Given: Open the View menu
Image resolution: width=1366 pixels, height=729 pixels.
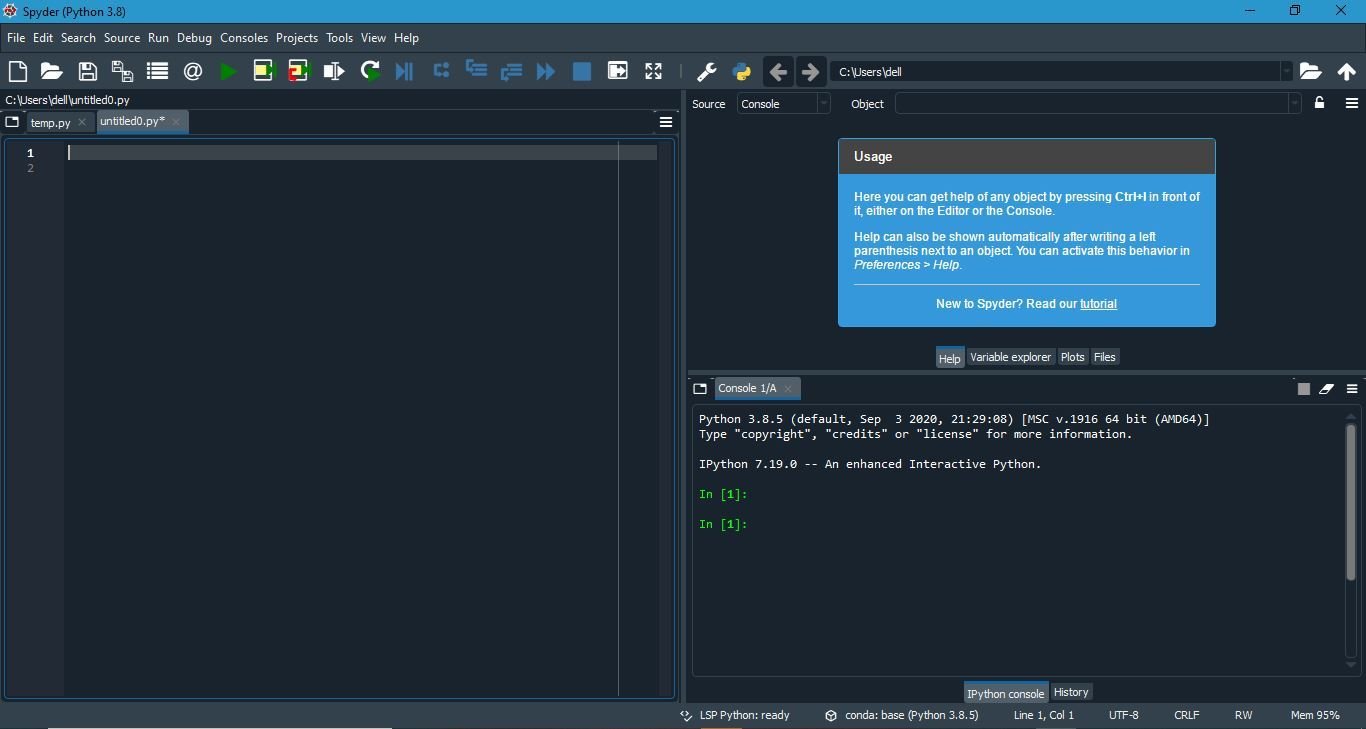Looking at the screenshot, I should pos(373,38).
